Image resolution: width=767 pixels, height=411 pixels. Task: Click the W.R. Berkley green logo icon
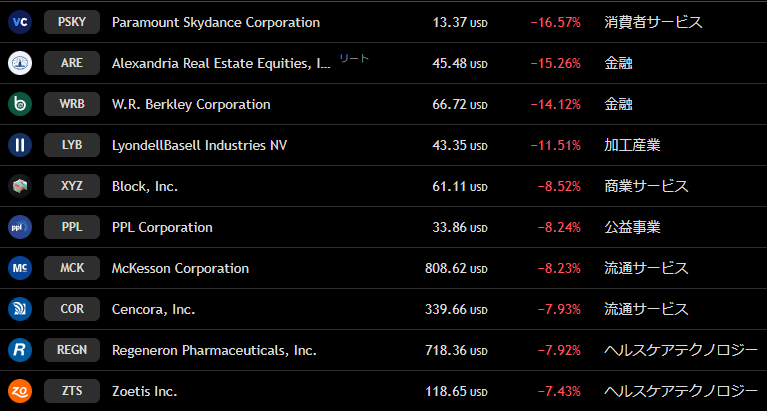(20, 104)
